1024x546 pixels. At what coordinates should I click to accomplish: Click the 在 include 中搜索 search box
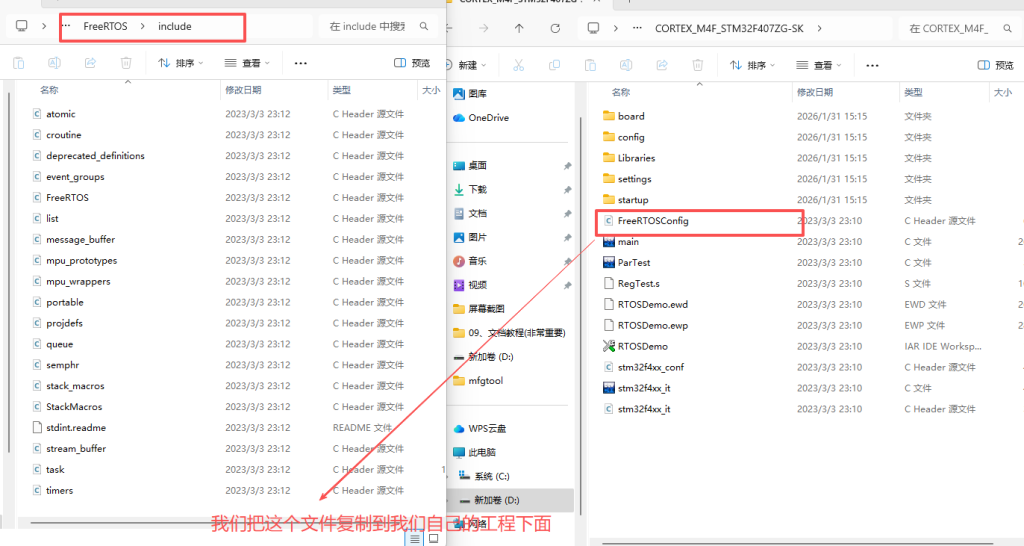(x=372, y=26)
